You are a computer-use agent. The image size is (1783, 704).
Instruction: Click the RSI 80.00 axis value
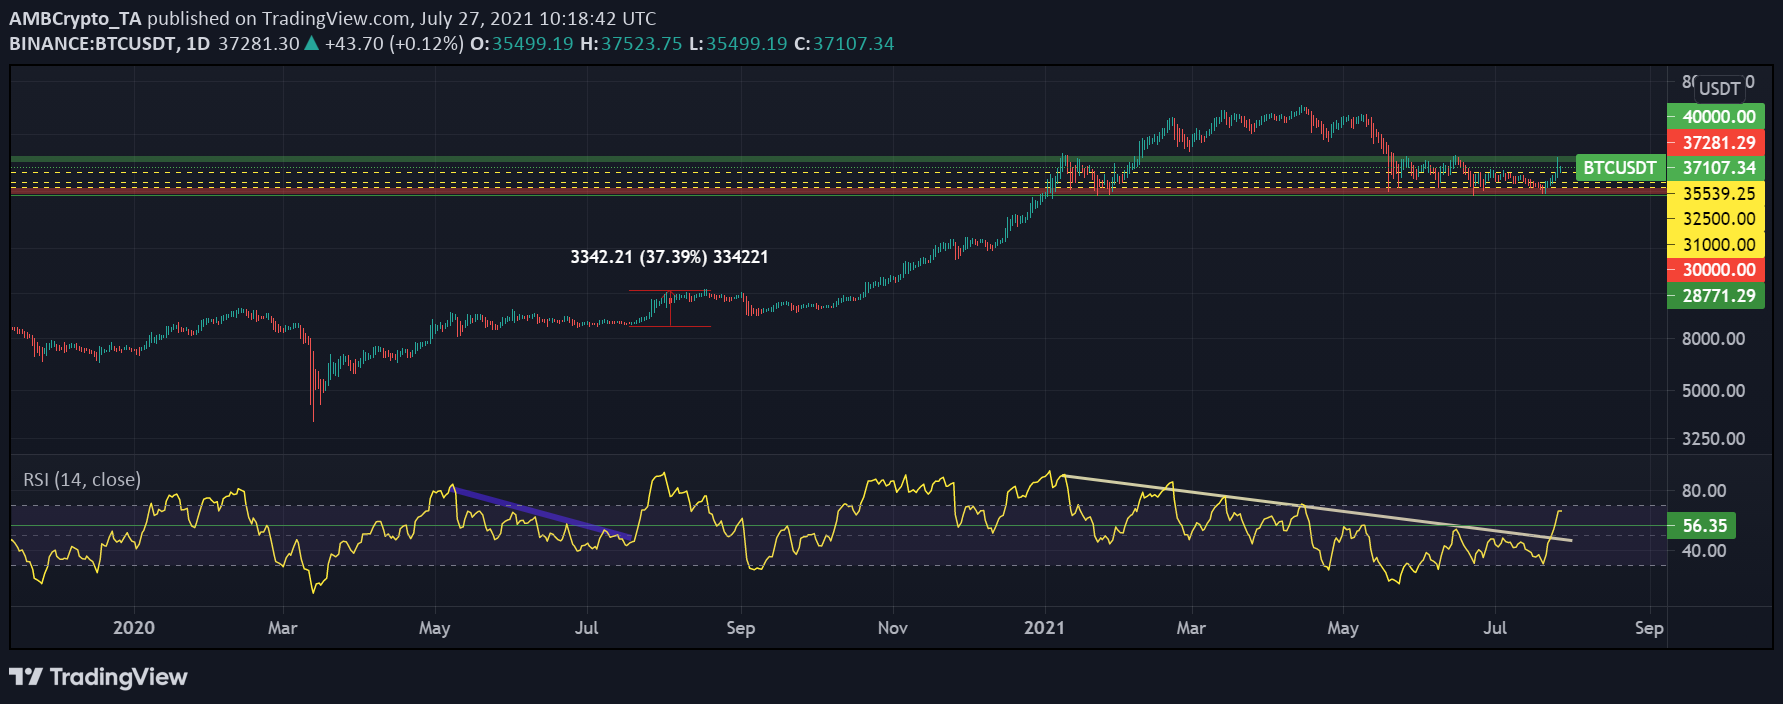tap(1704, 491)
